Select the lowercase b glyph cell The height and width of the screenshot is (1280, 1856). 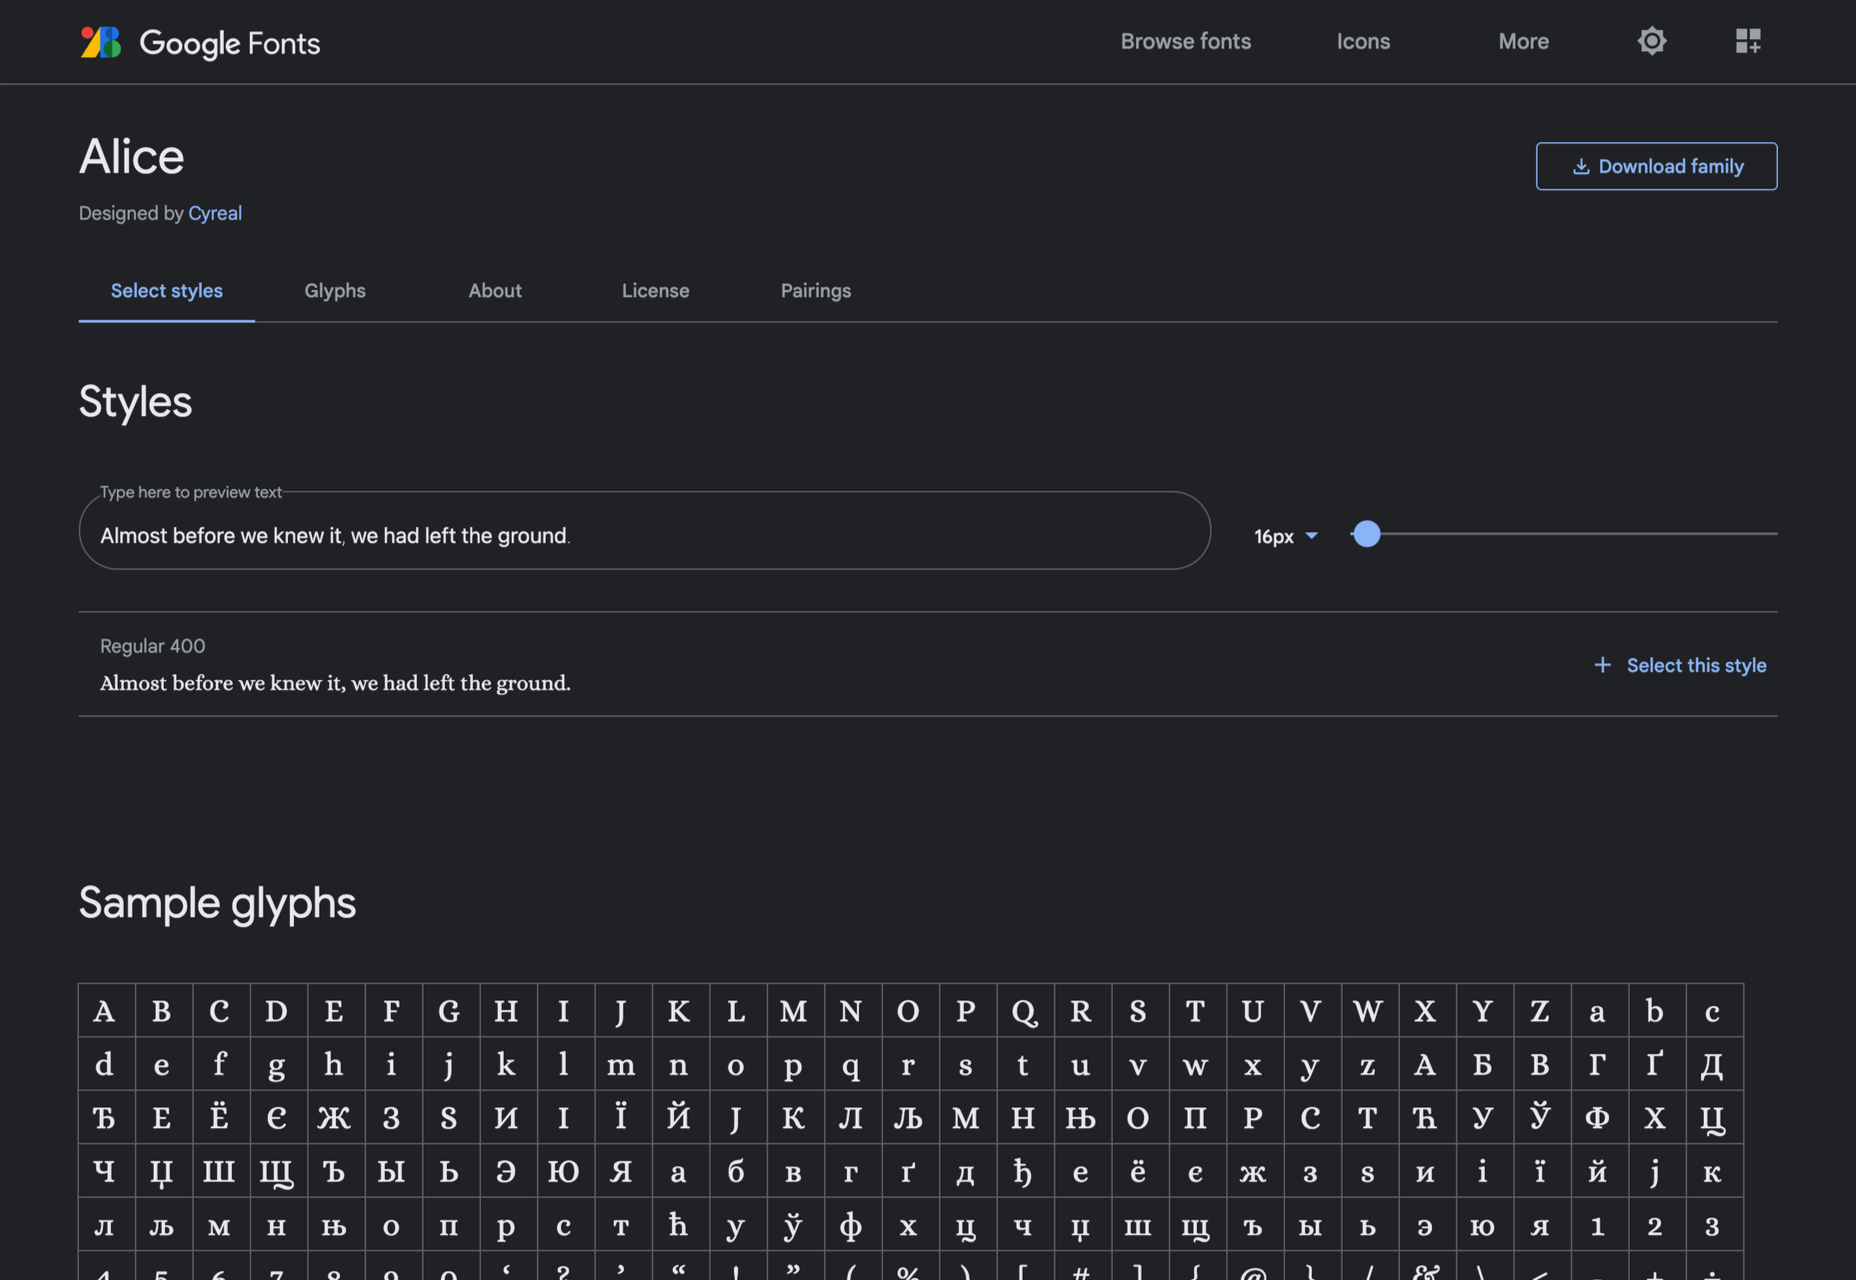1655,1011
